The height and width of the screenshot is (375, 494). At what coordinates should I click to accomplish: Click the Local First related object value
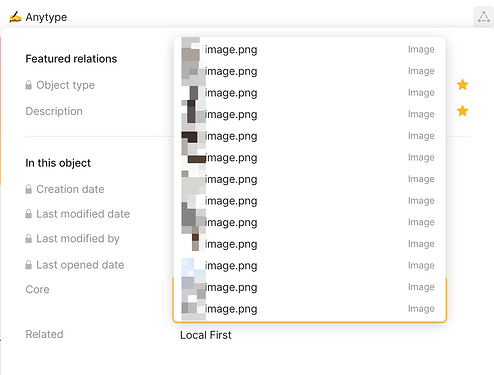206,335
